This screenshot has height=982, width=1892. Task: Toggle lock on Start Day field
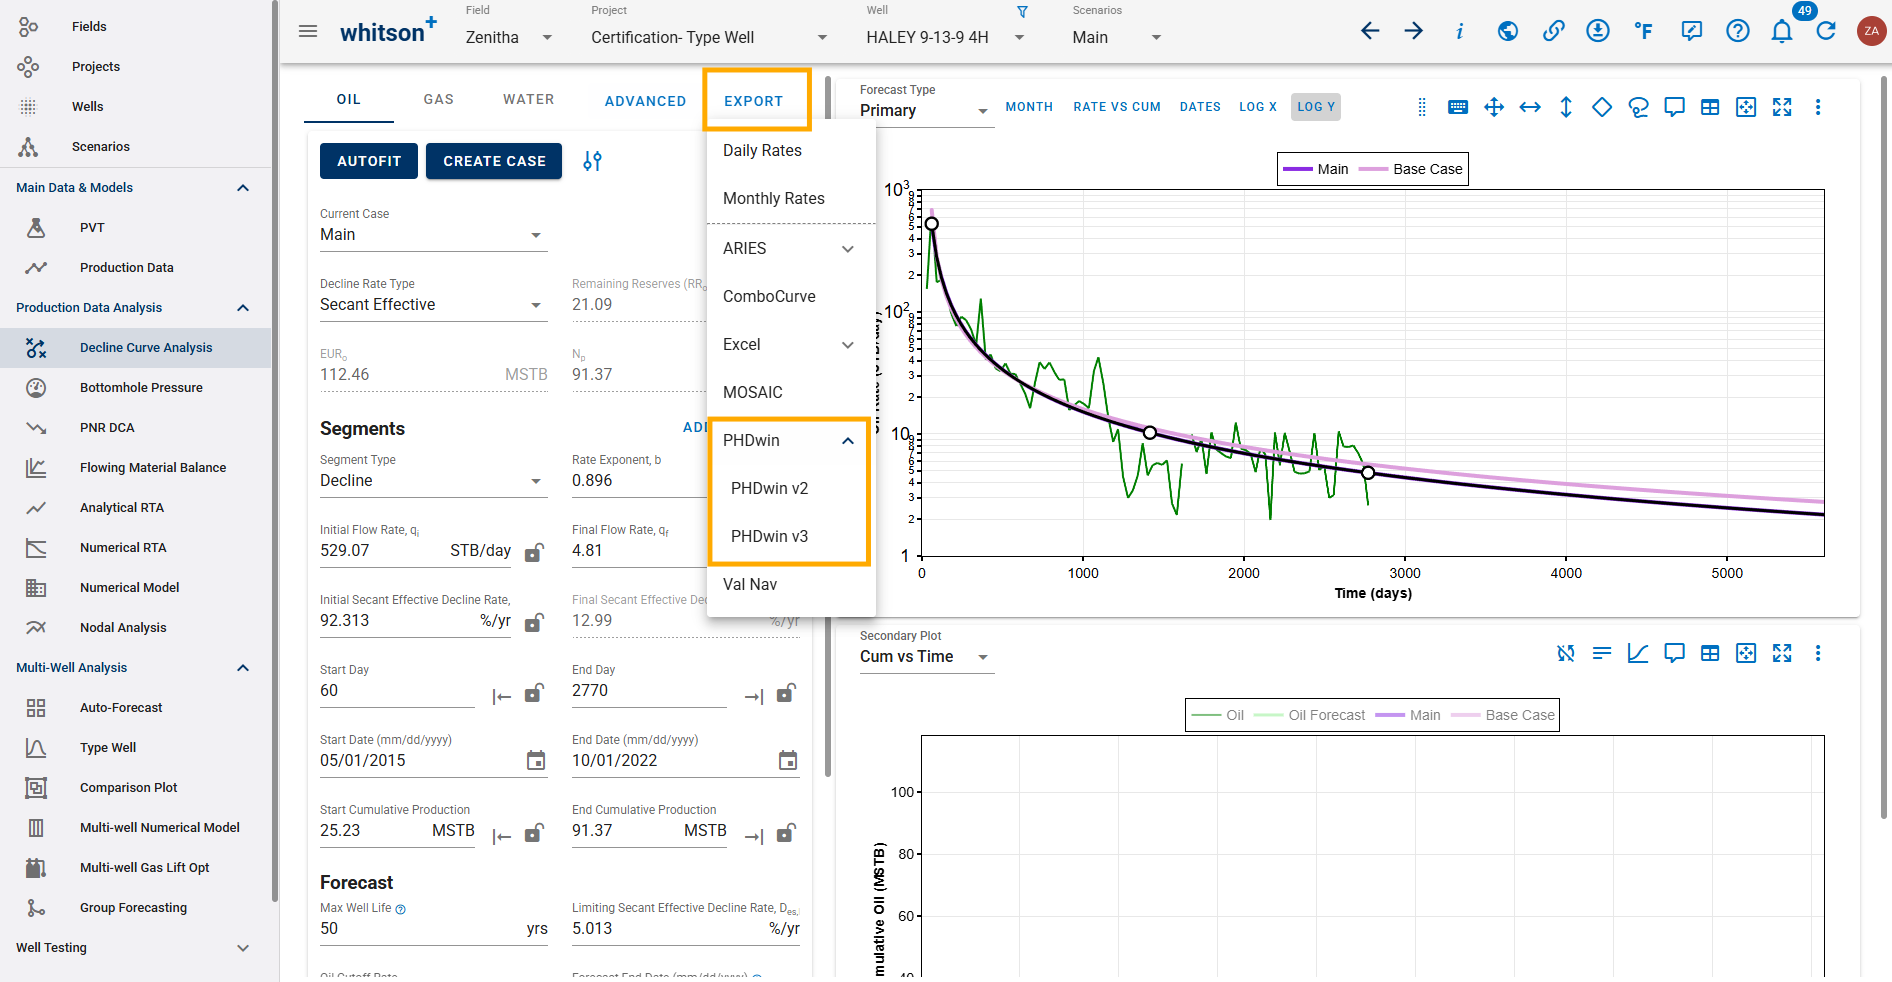(534, 693)
